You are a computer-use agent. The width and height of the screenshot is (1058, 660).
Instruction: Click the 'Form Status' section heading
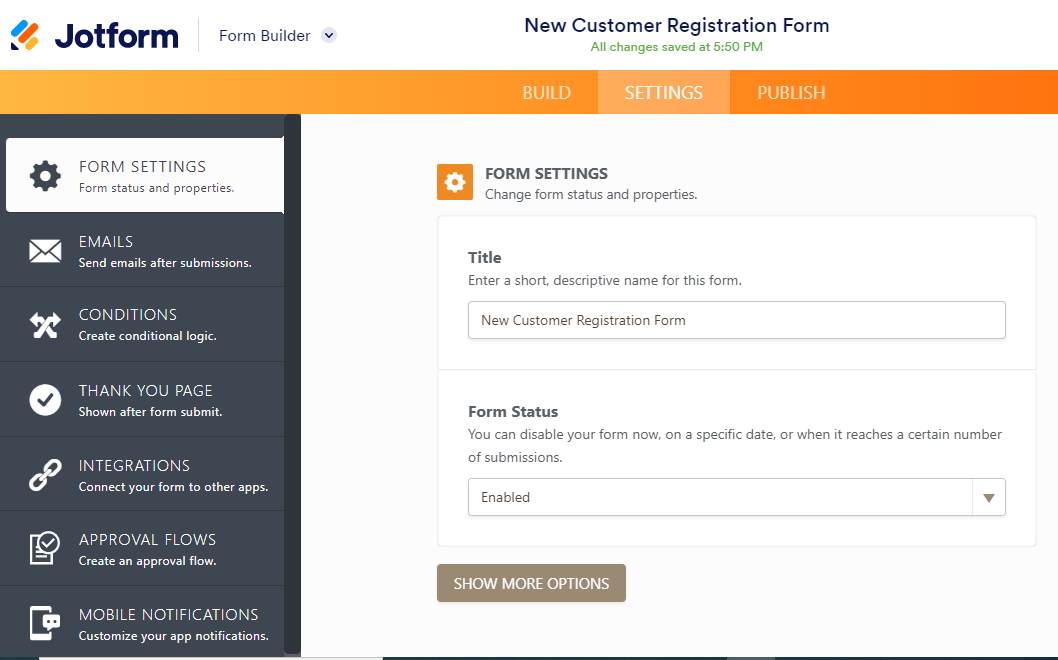click(513, 412)
